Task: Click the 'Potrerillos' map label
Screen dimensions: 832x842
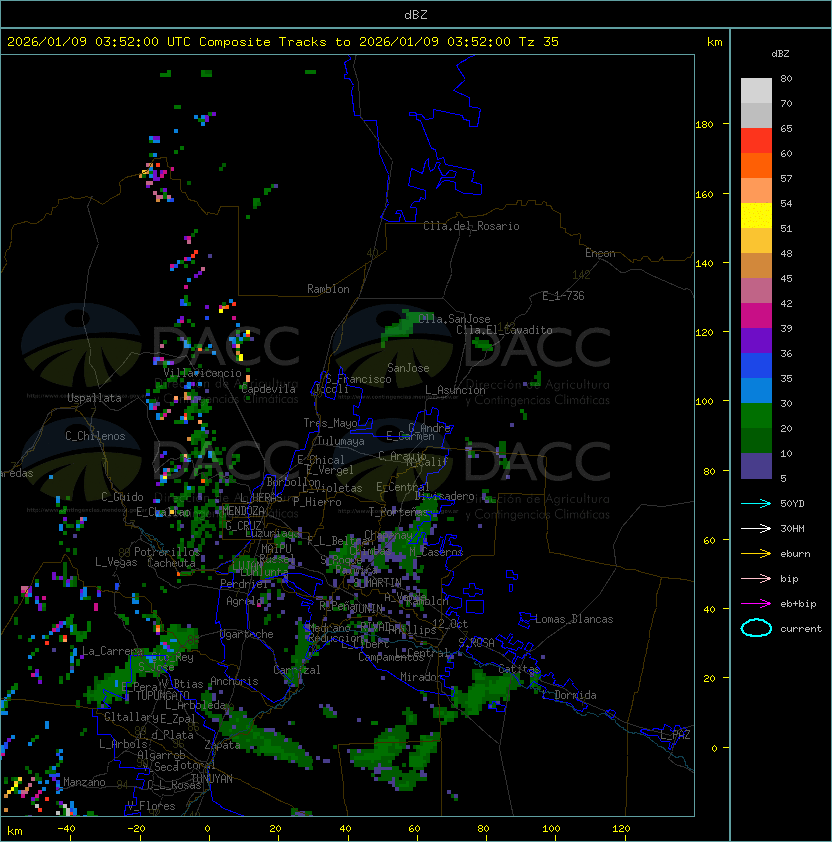Action: 167,552
